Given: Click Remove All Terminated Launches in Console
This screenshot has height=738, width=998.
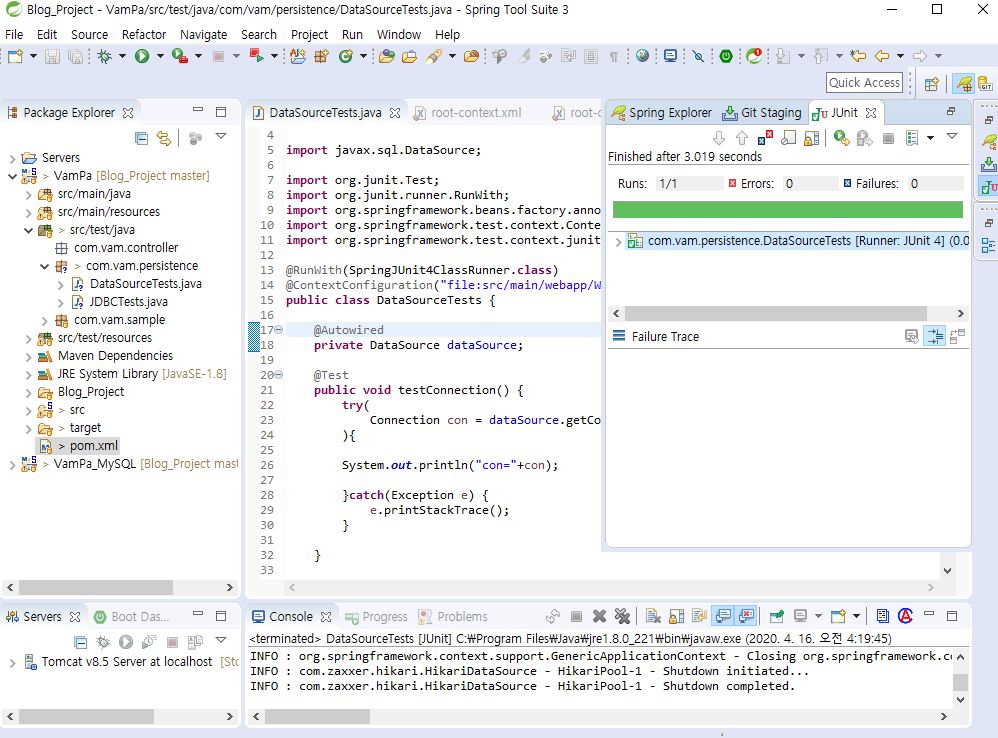Looking at the screenshot, I should [x=622, y=616].
